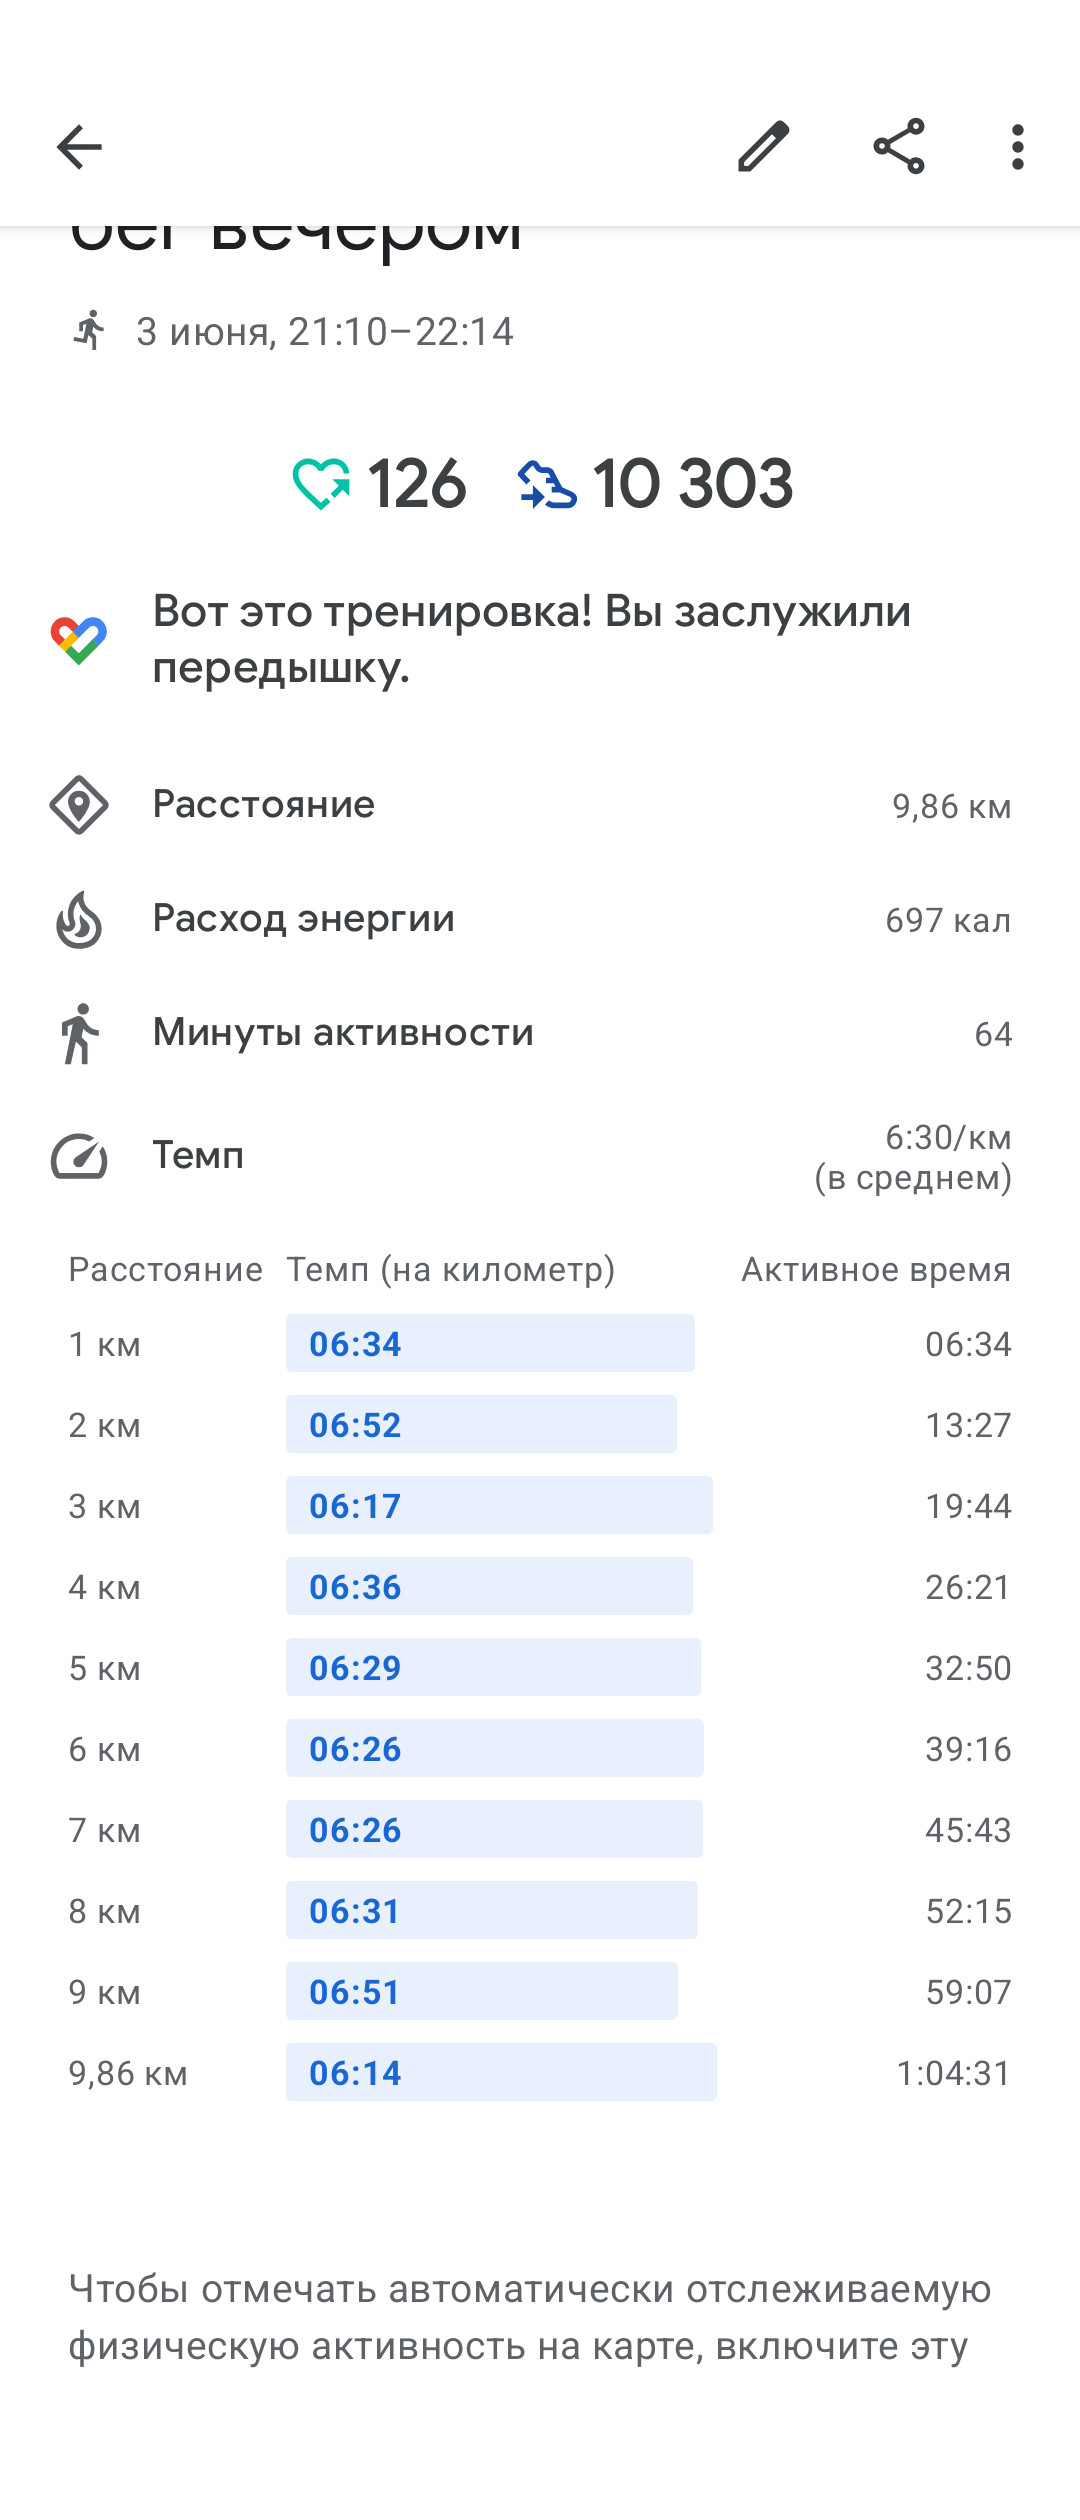
Task: Open the Расстояние 9,86 км row
Action: click(x=540, y=805)
